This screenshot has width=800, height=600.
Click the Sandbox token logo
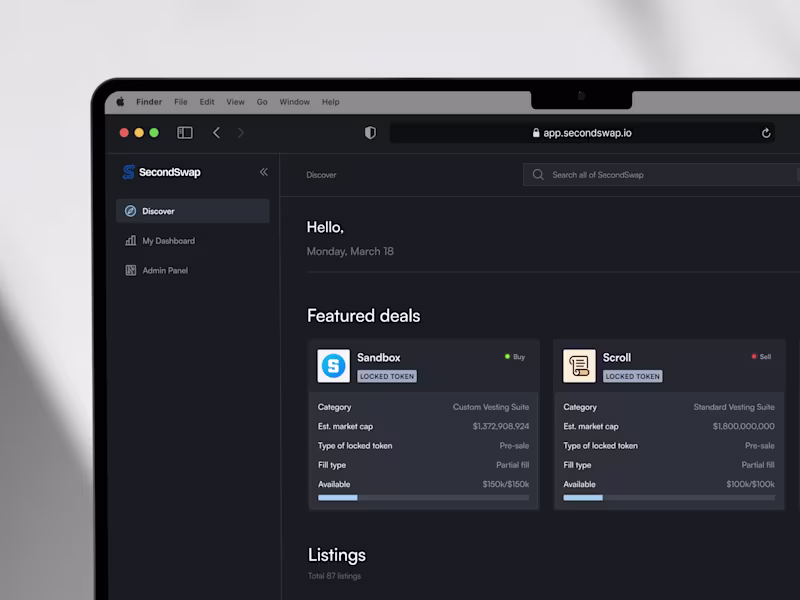coord(334,366)
